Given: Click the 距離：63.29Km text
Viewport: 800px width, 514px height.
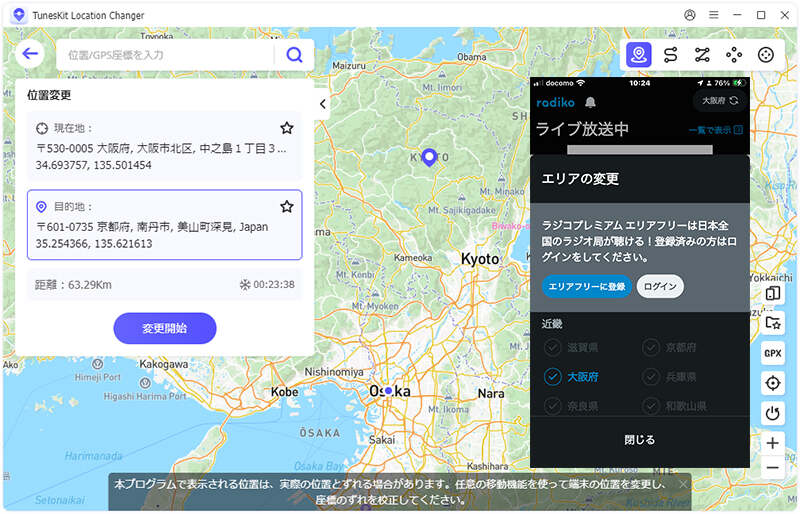Looking at the screenshot, I should coord(73,285).
